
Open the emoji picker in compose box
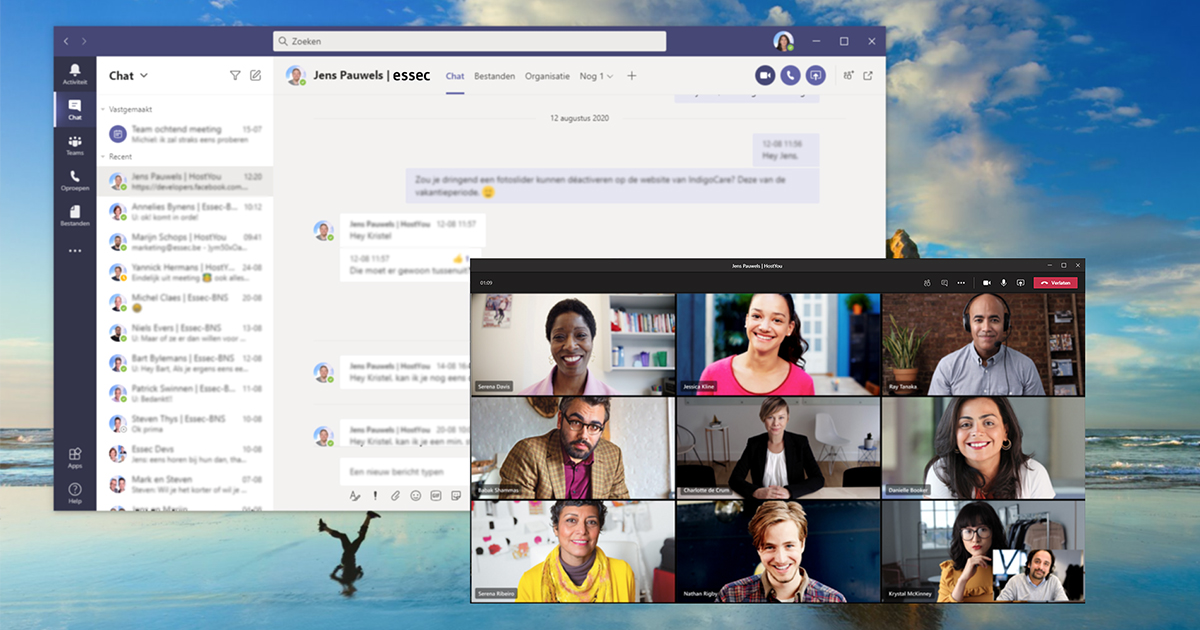pos(416,495)
